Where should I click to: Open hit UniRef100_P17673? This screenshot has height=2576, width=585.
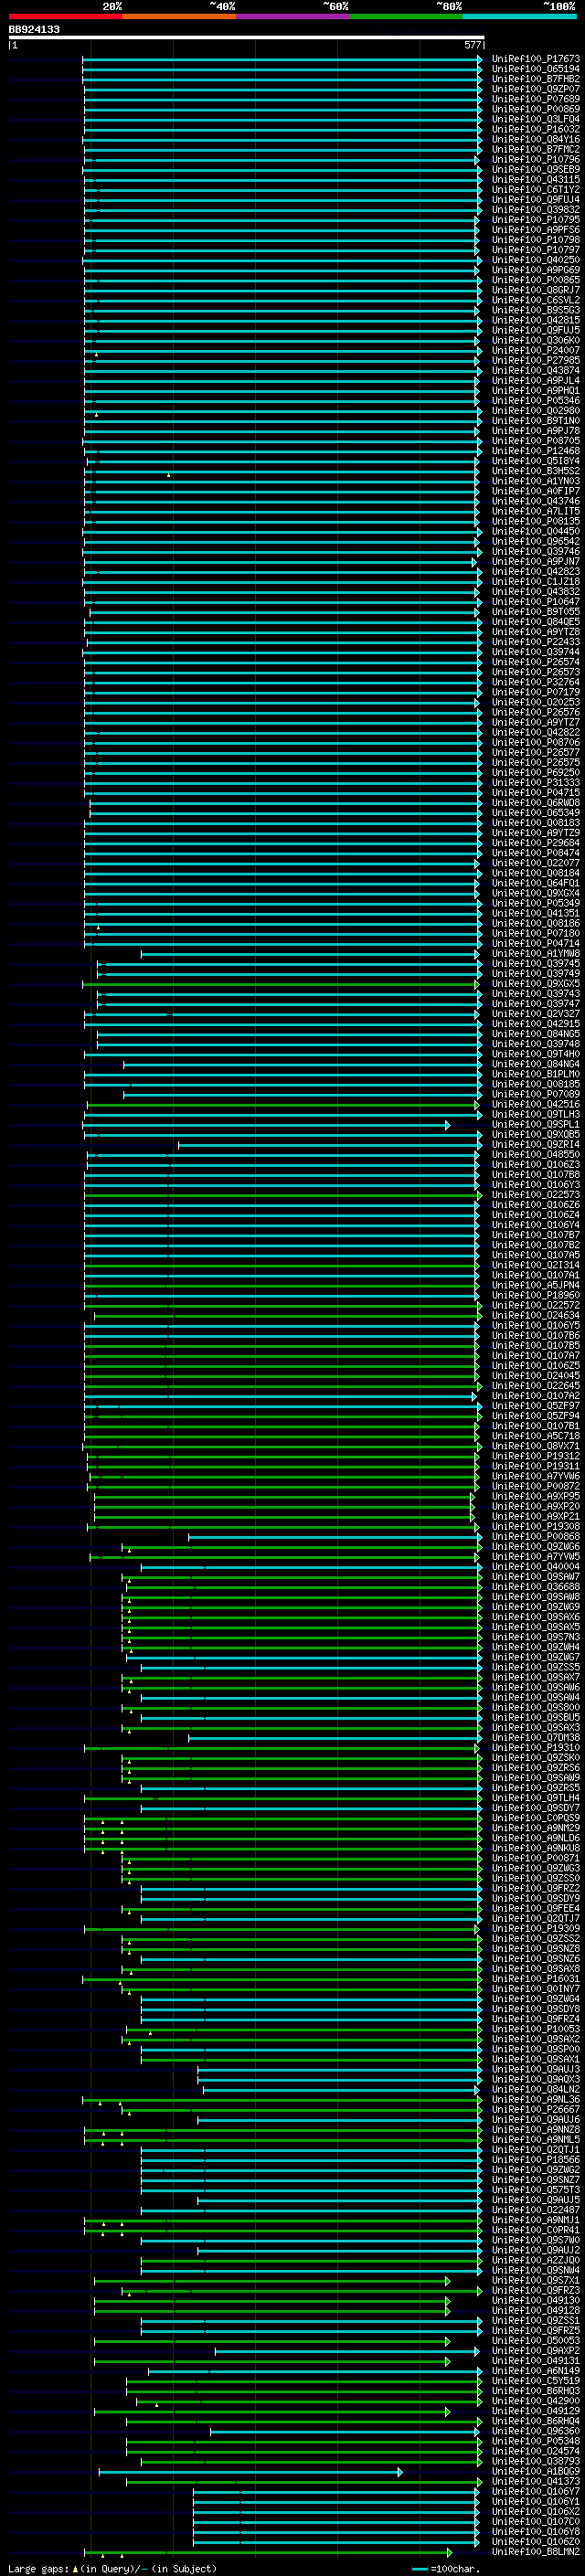click(x=536, y=59)
